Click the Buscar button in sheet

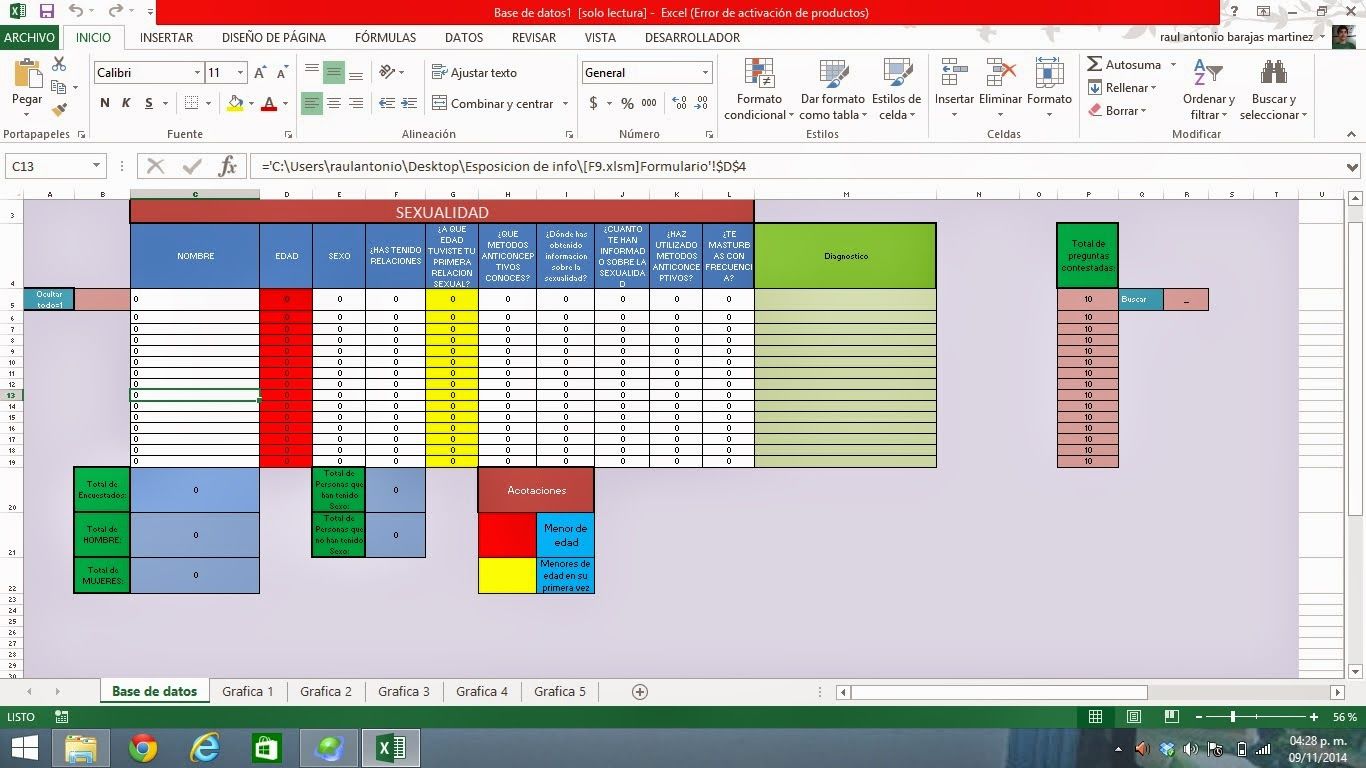(x=1140, y=299)
